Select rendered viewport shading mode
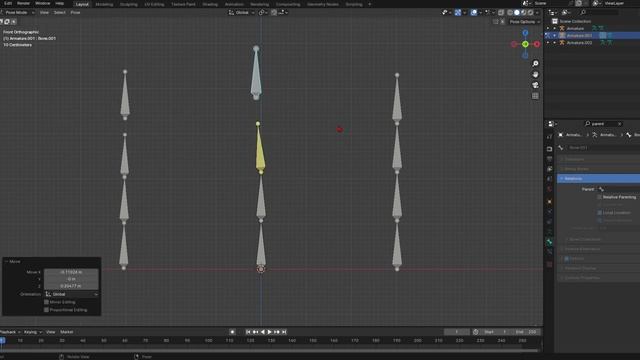The width and height of the screenshot is (640, 360). (531, 13)
